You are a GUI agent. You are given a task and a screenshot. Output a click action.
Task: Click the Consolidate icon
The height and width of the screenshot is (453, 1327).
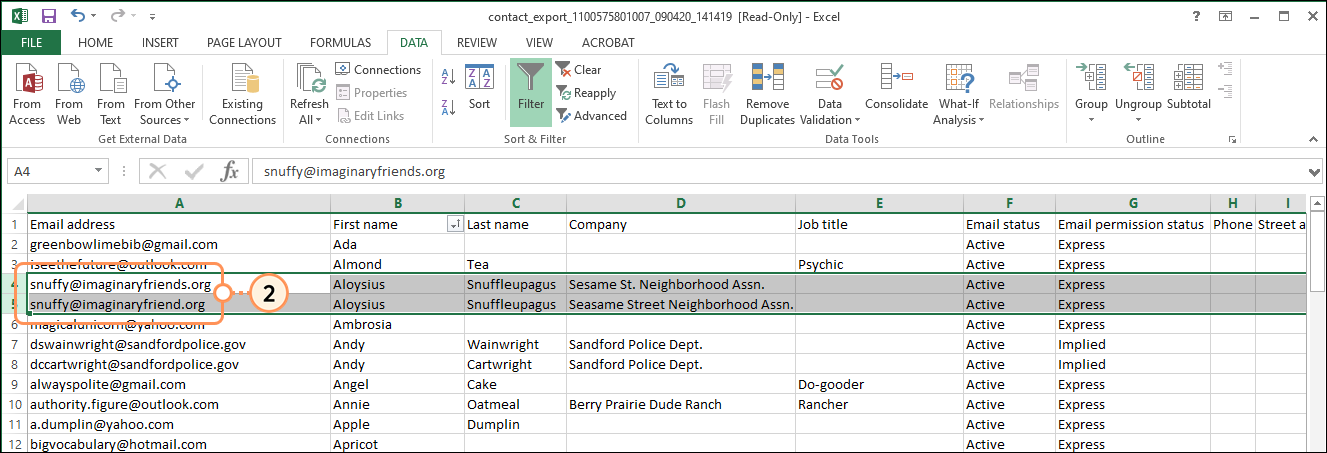tap(896, 88)
